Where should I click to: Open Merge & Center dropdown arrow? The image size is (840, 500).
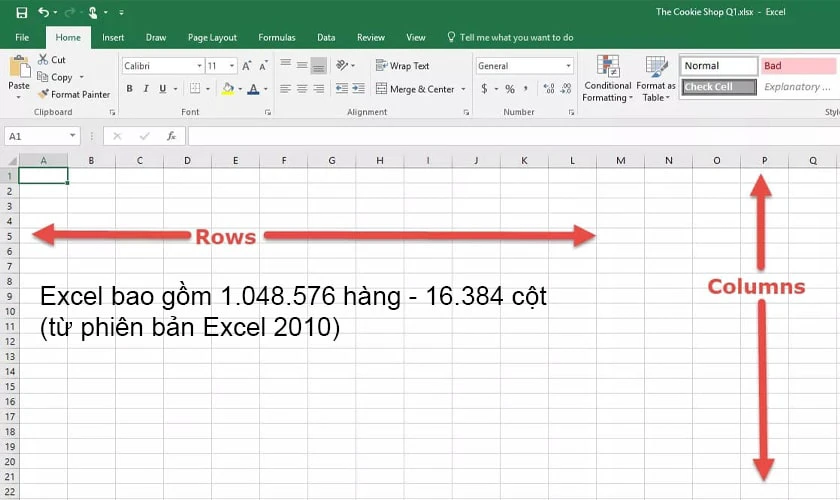click(463, 89)
